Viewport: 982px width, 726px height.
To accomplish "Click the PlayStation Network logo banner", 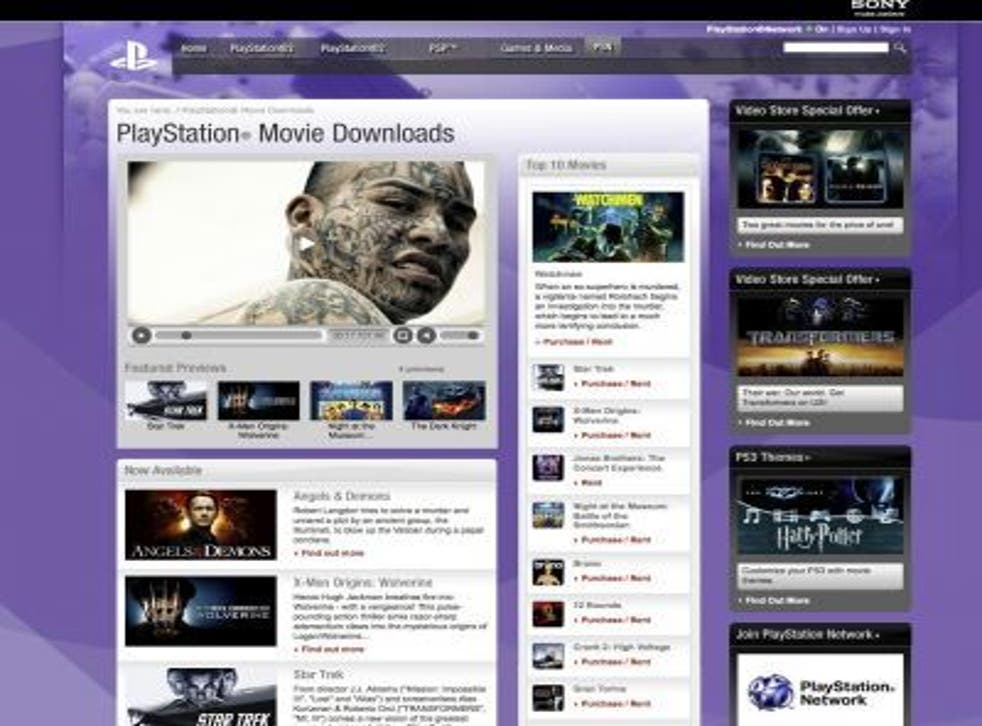I will coord(820,690).
